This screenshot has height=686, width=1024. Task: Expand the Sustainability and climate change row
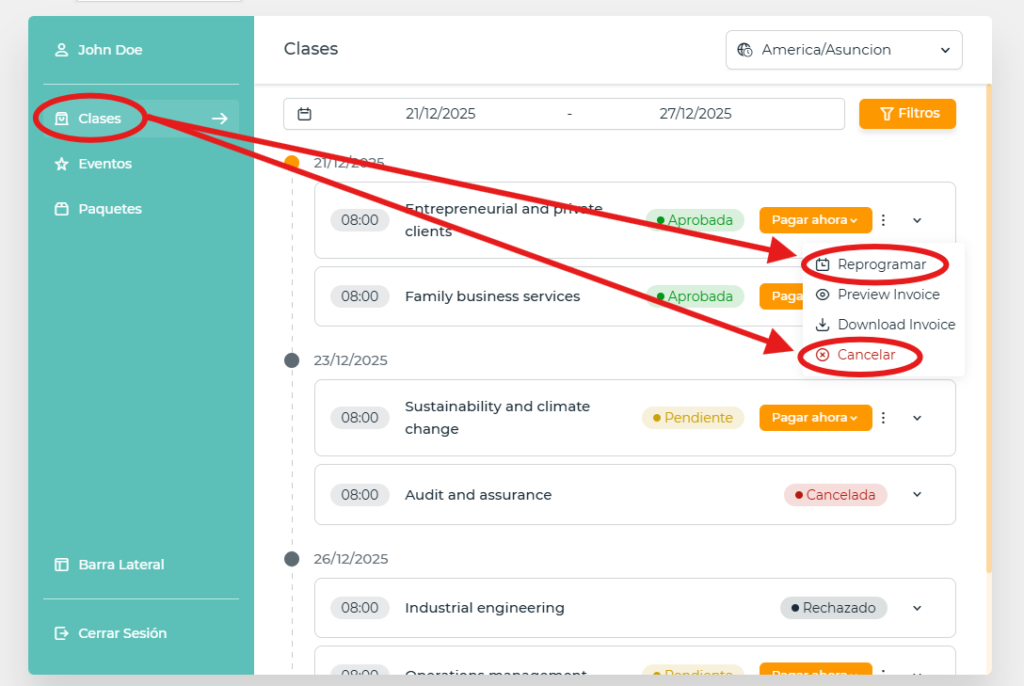pos(917,418)
